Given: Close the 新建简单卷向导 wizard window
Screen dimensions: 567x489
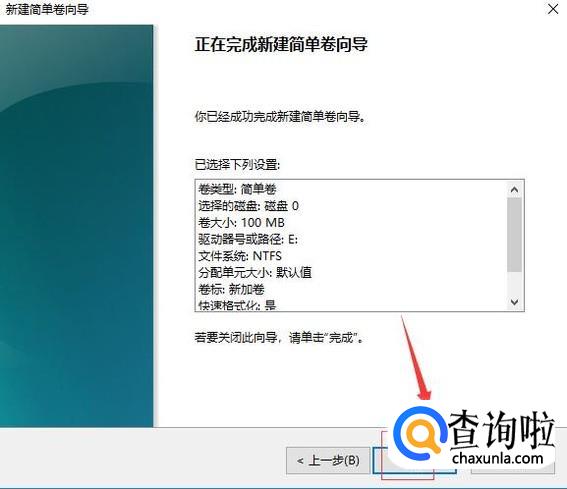Looking at the screenshot, I should (x=553, y=9).
